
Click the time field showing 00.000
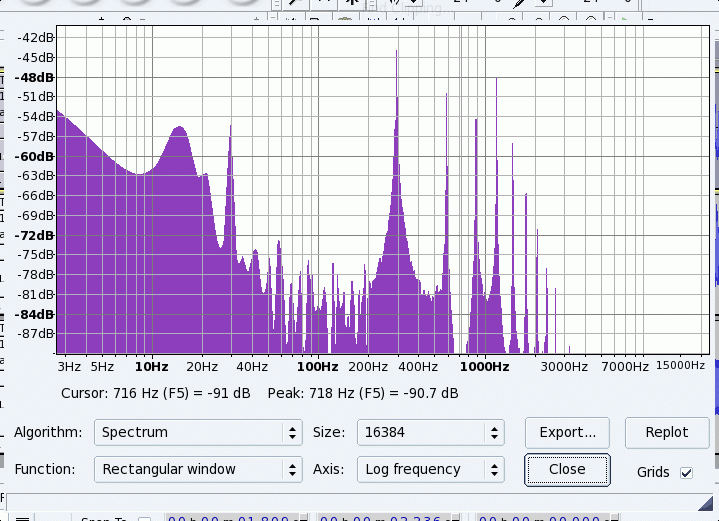545,518
